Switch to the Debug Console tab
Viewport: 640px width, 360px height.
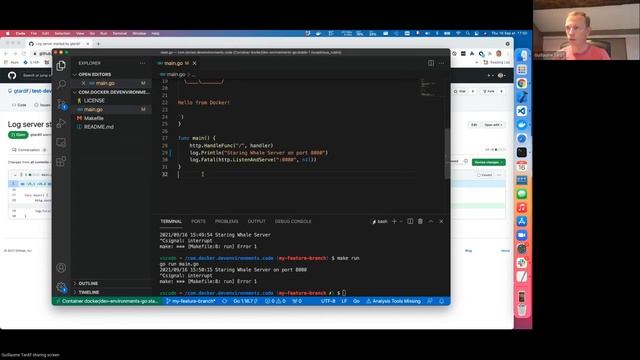(x=293, y=221)
